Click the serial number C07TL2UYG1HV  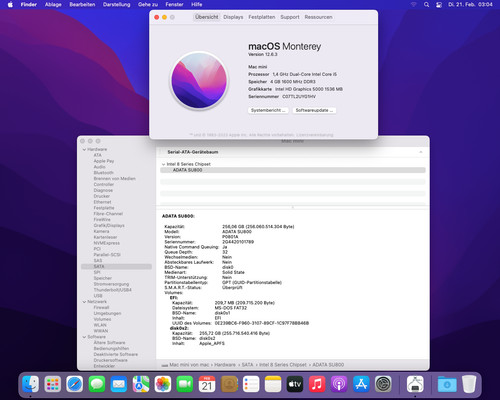[x=299, y=97]
